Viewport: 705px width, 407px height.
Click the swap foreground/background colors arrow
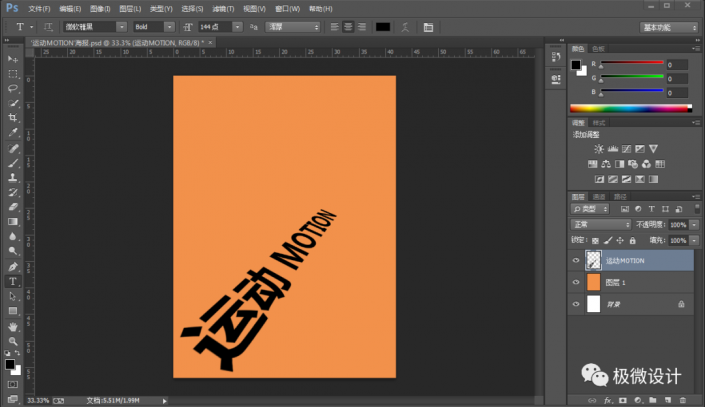[x=17, y=353]
